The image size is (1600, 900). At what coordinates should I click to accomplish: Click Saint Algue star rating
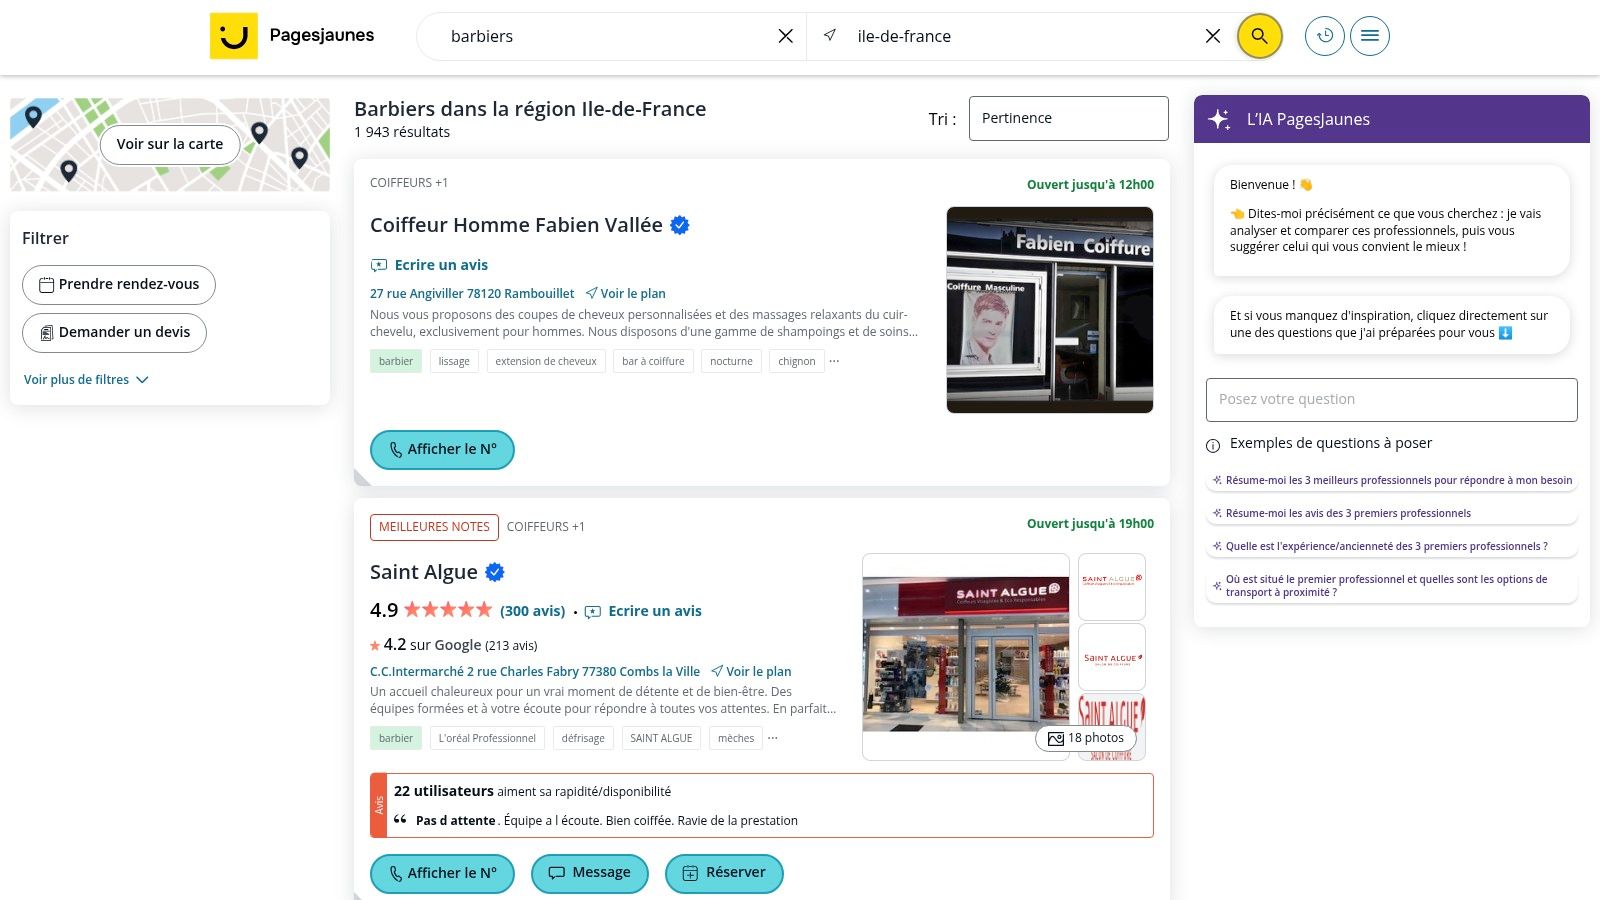click(448, 610)
